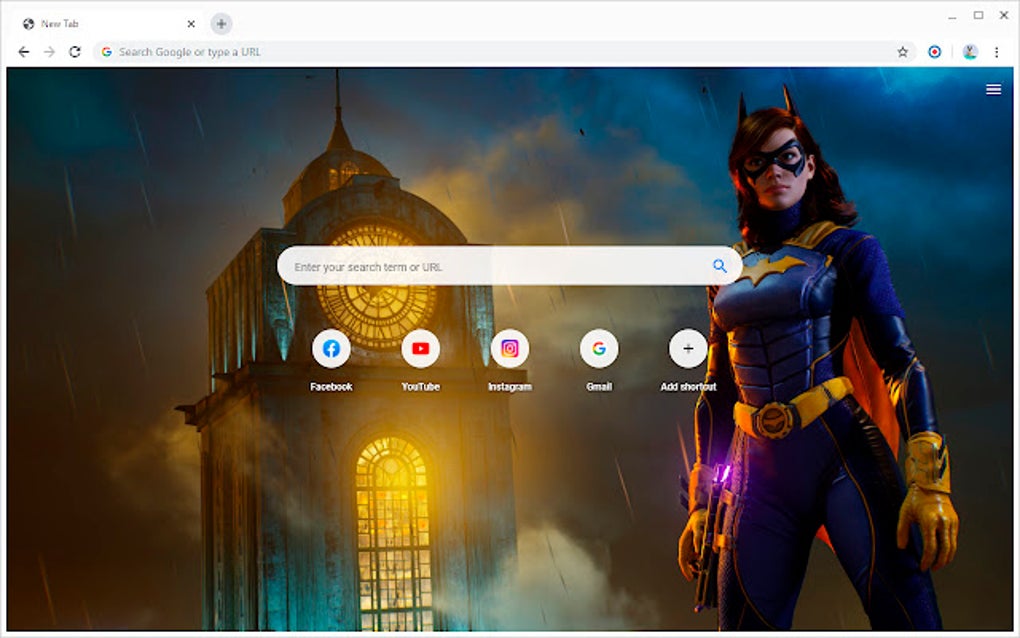Click the YouTube label text
1020x638 pixels.
point(420,387)
